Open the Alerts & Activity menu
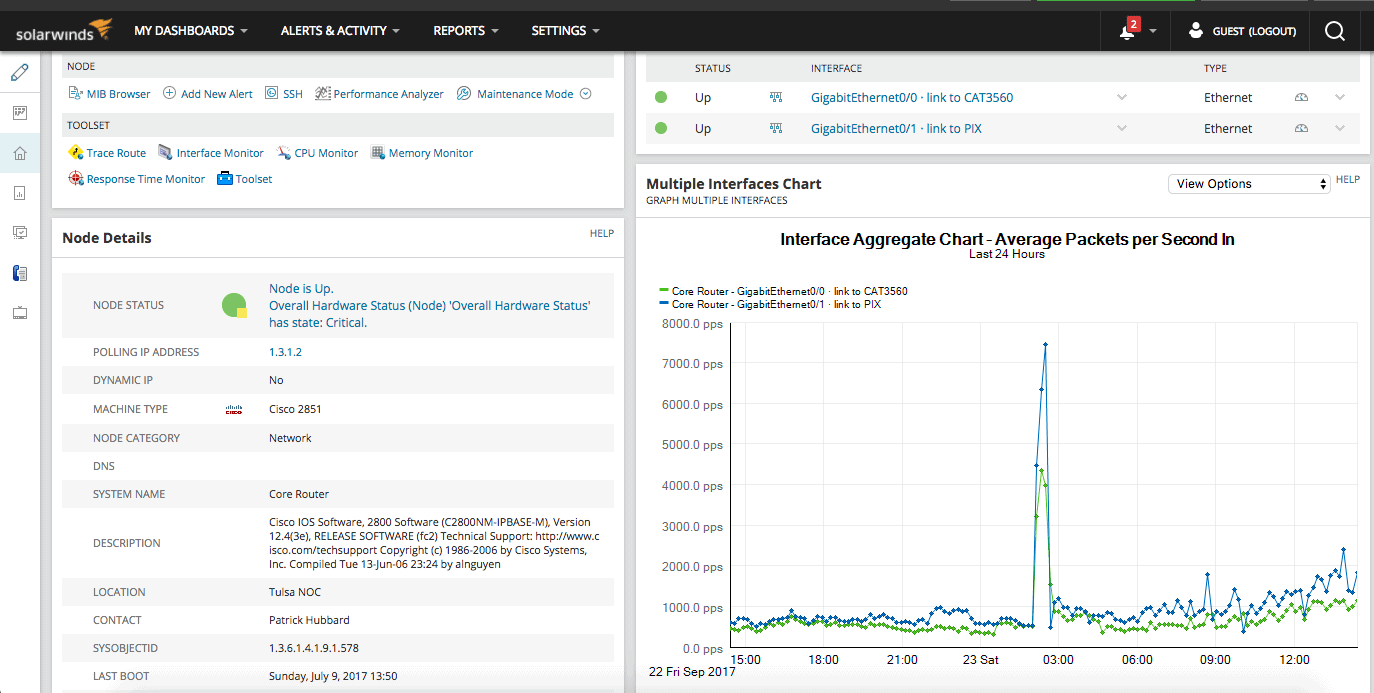The height and width of the screenshot is (693, 1374). coord(340,31)
